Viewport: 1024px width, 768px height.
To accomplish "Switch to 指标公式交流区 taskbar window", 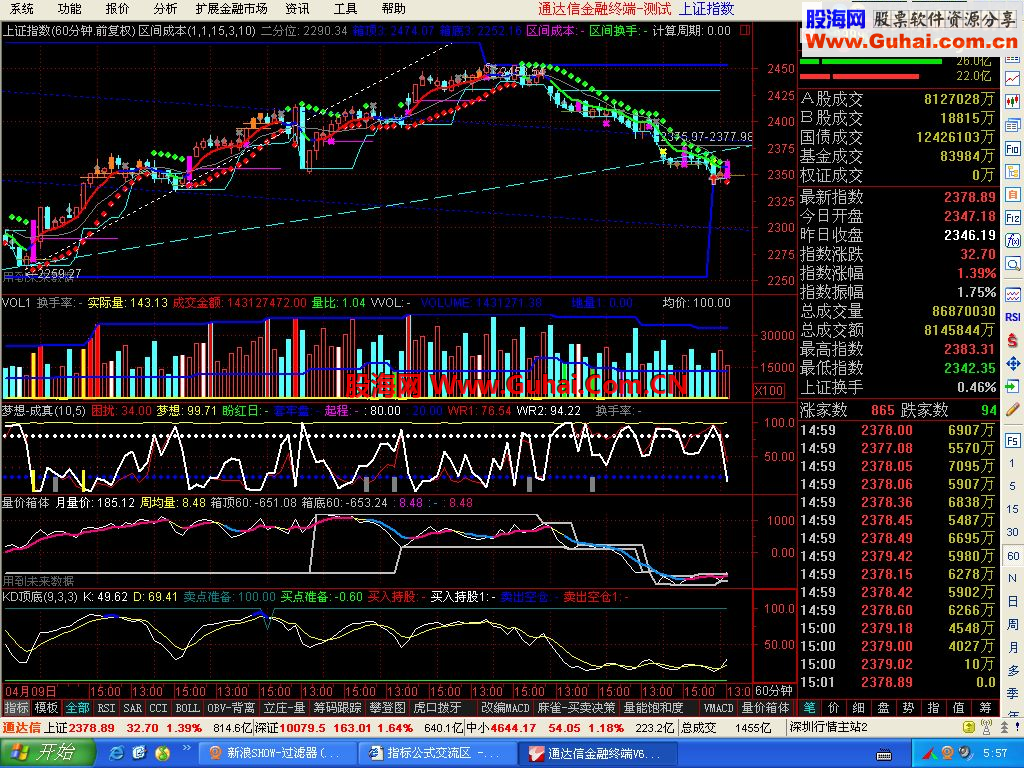I will click(439, 753).
